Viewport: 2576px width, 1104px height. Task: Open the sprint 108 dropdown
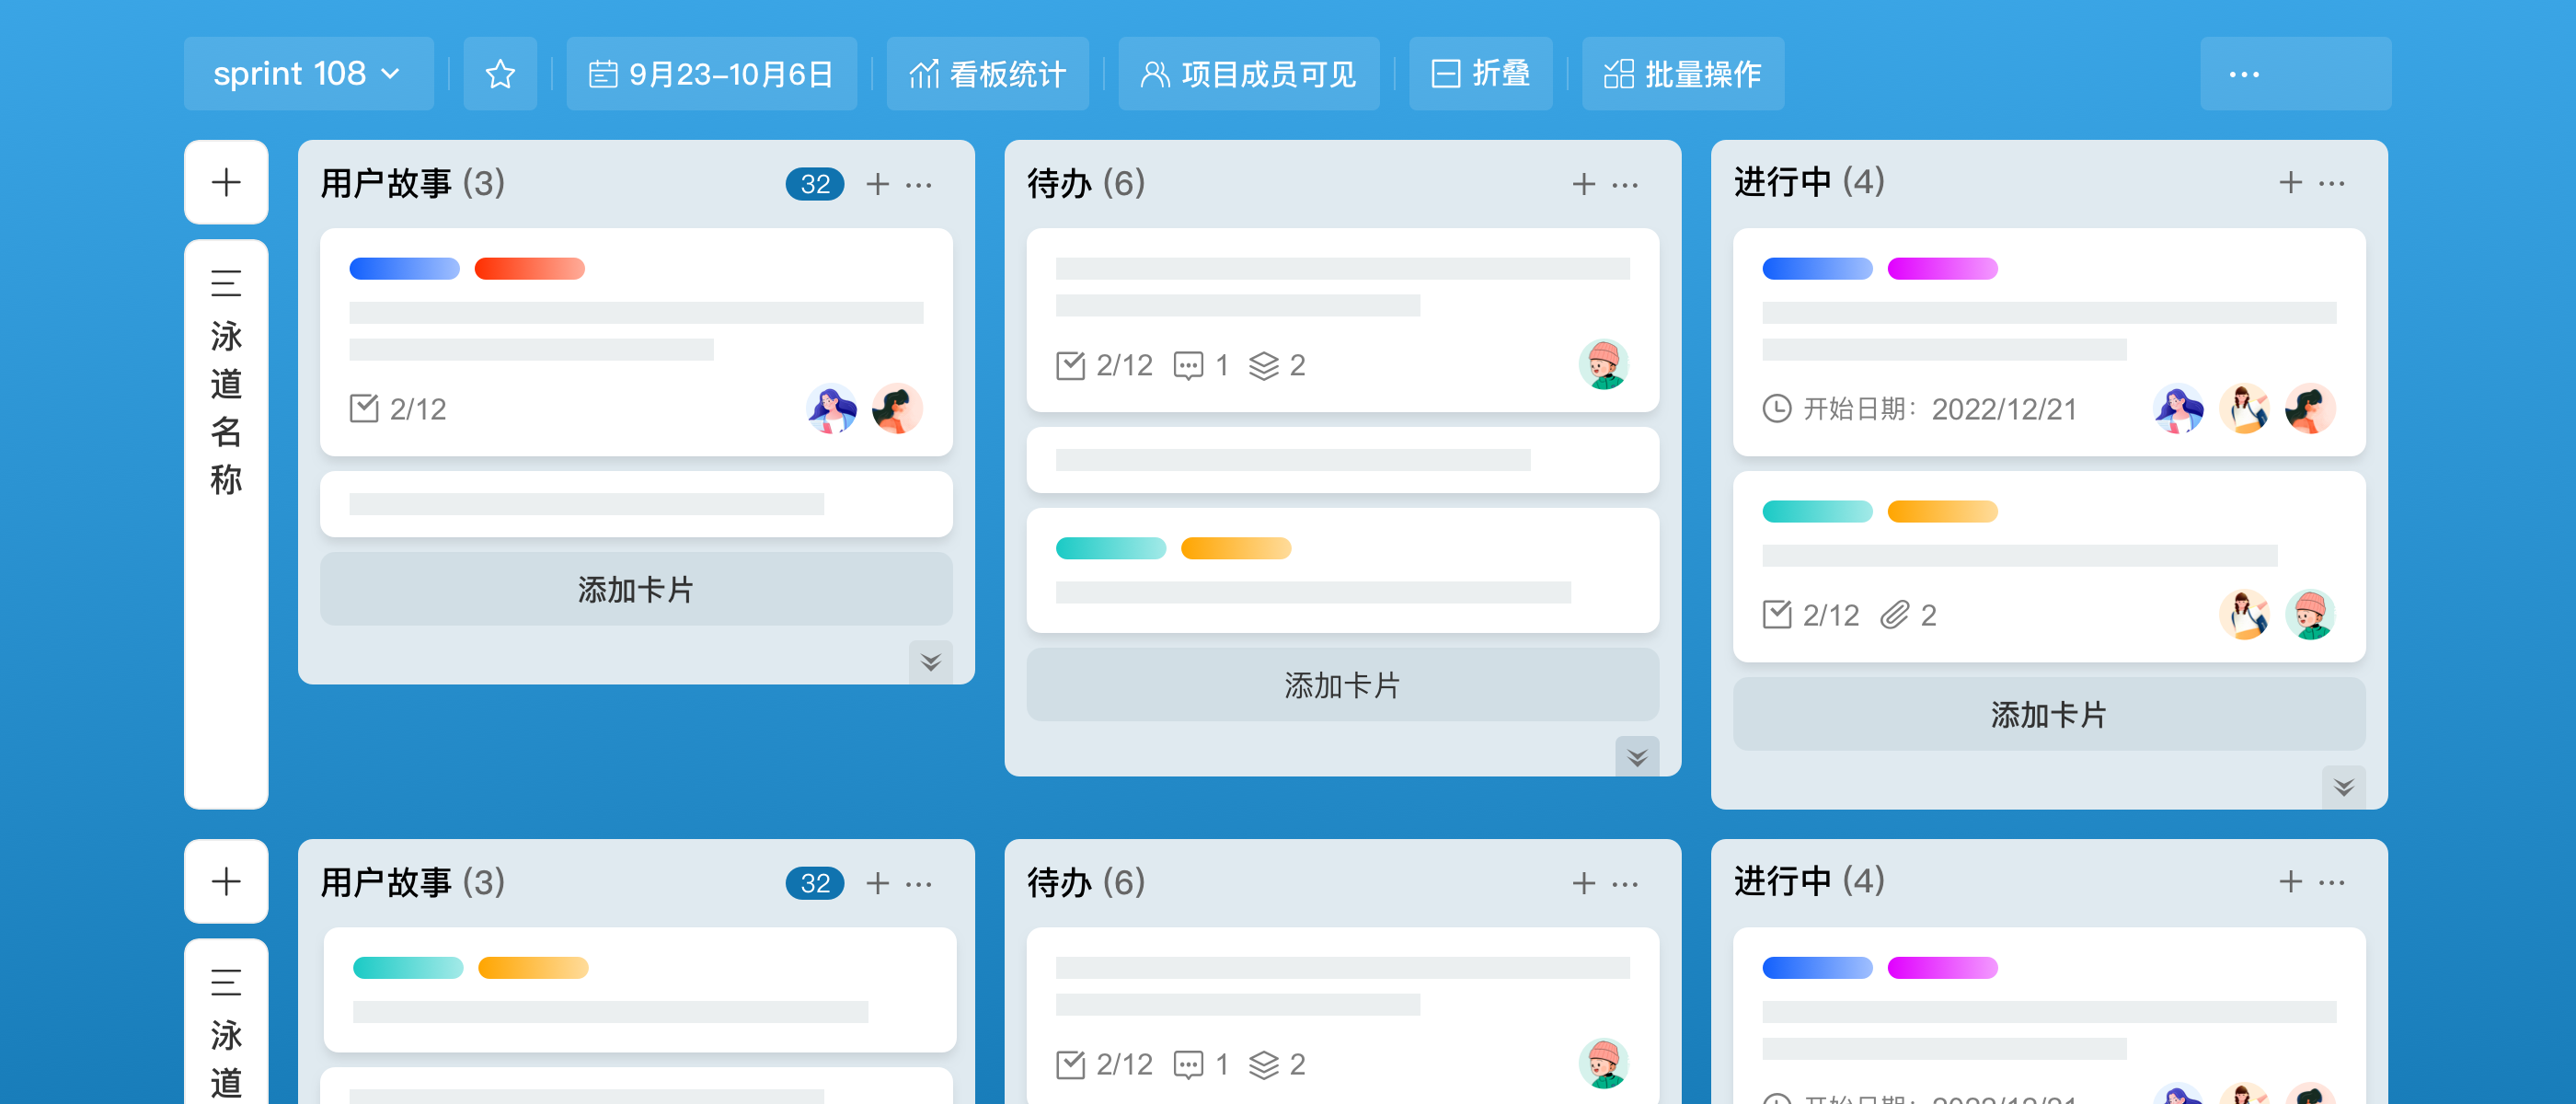(x=308, y=74)
